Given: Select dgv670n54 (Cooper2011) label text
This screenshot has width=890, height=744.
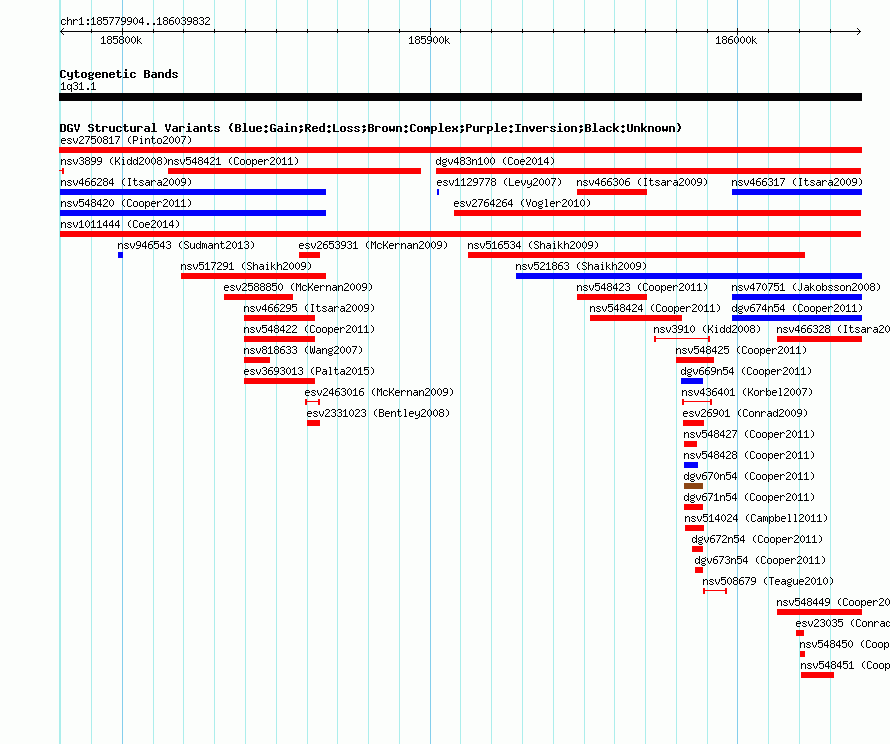Looking at the screenshot, I should 749,476.
